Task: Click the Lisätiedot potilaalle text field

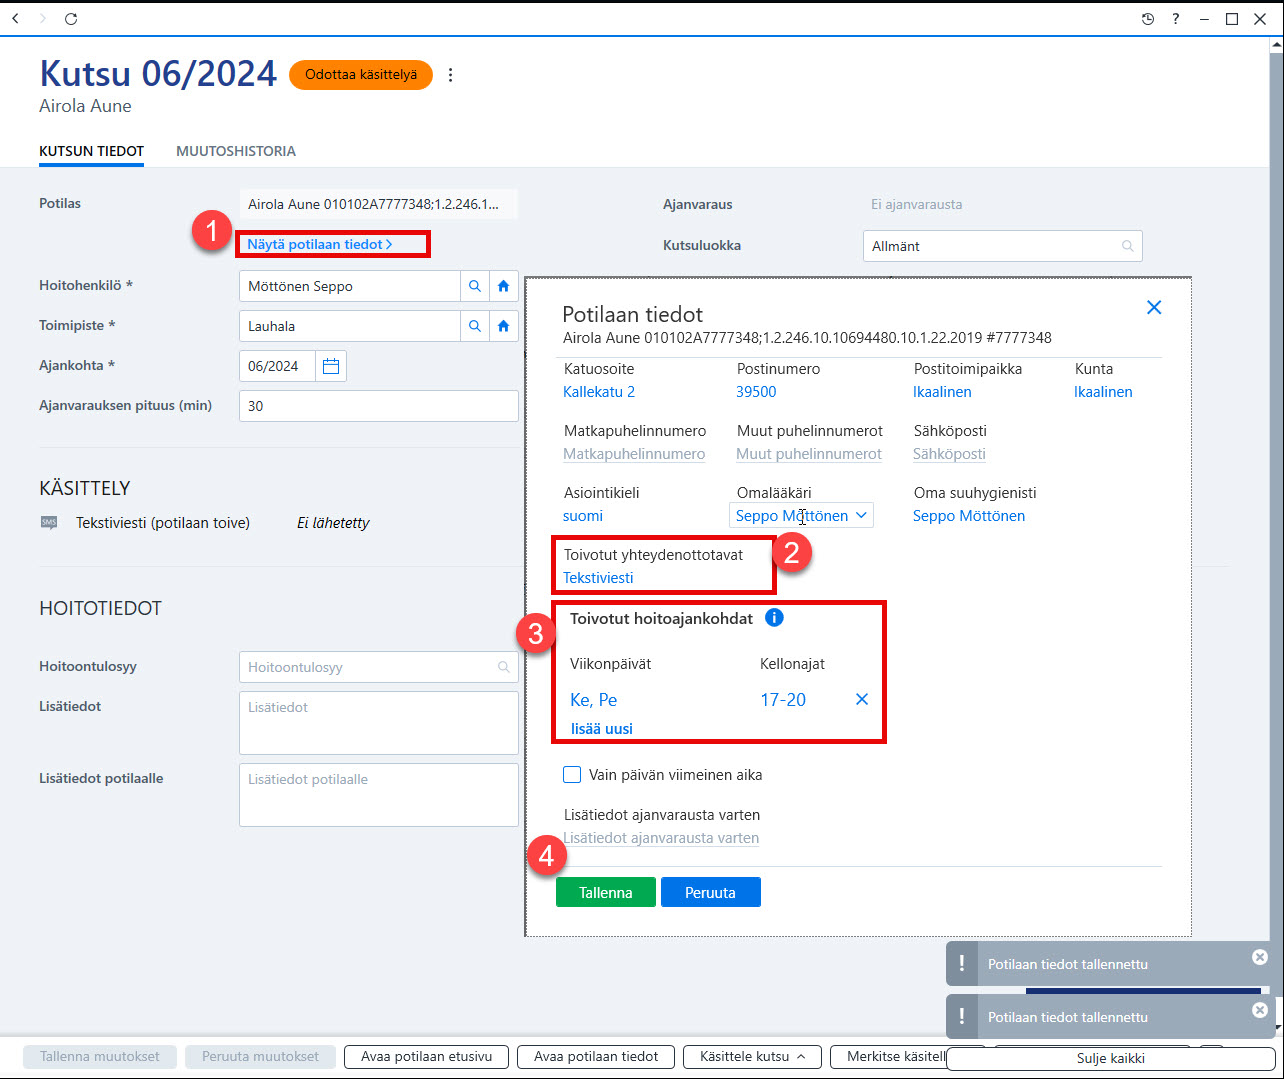Action: [x=379, y=795]
